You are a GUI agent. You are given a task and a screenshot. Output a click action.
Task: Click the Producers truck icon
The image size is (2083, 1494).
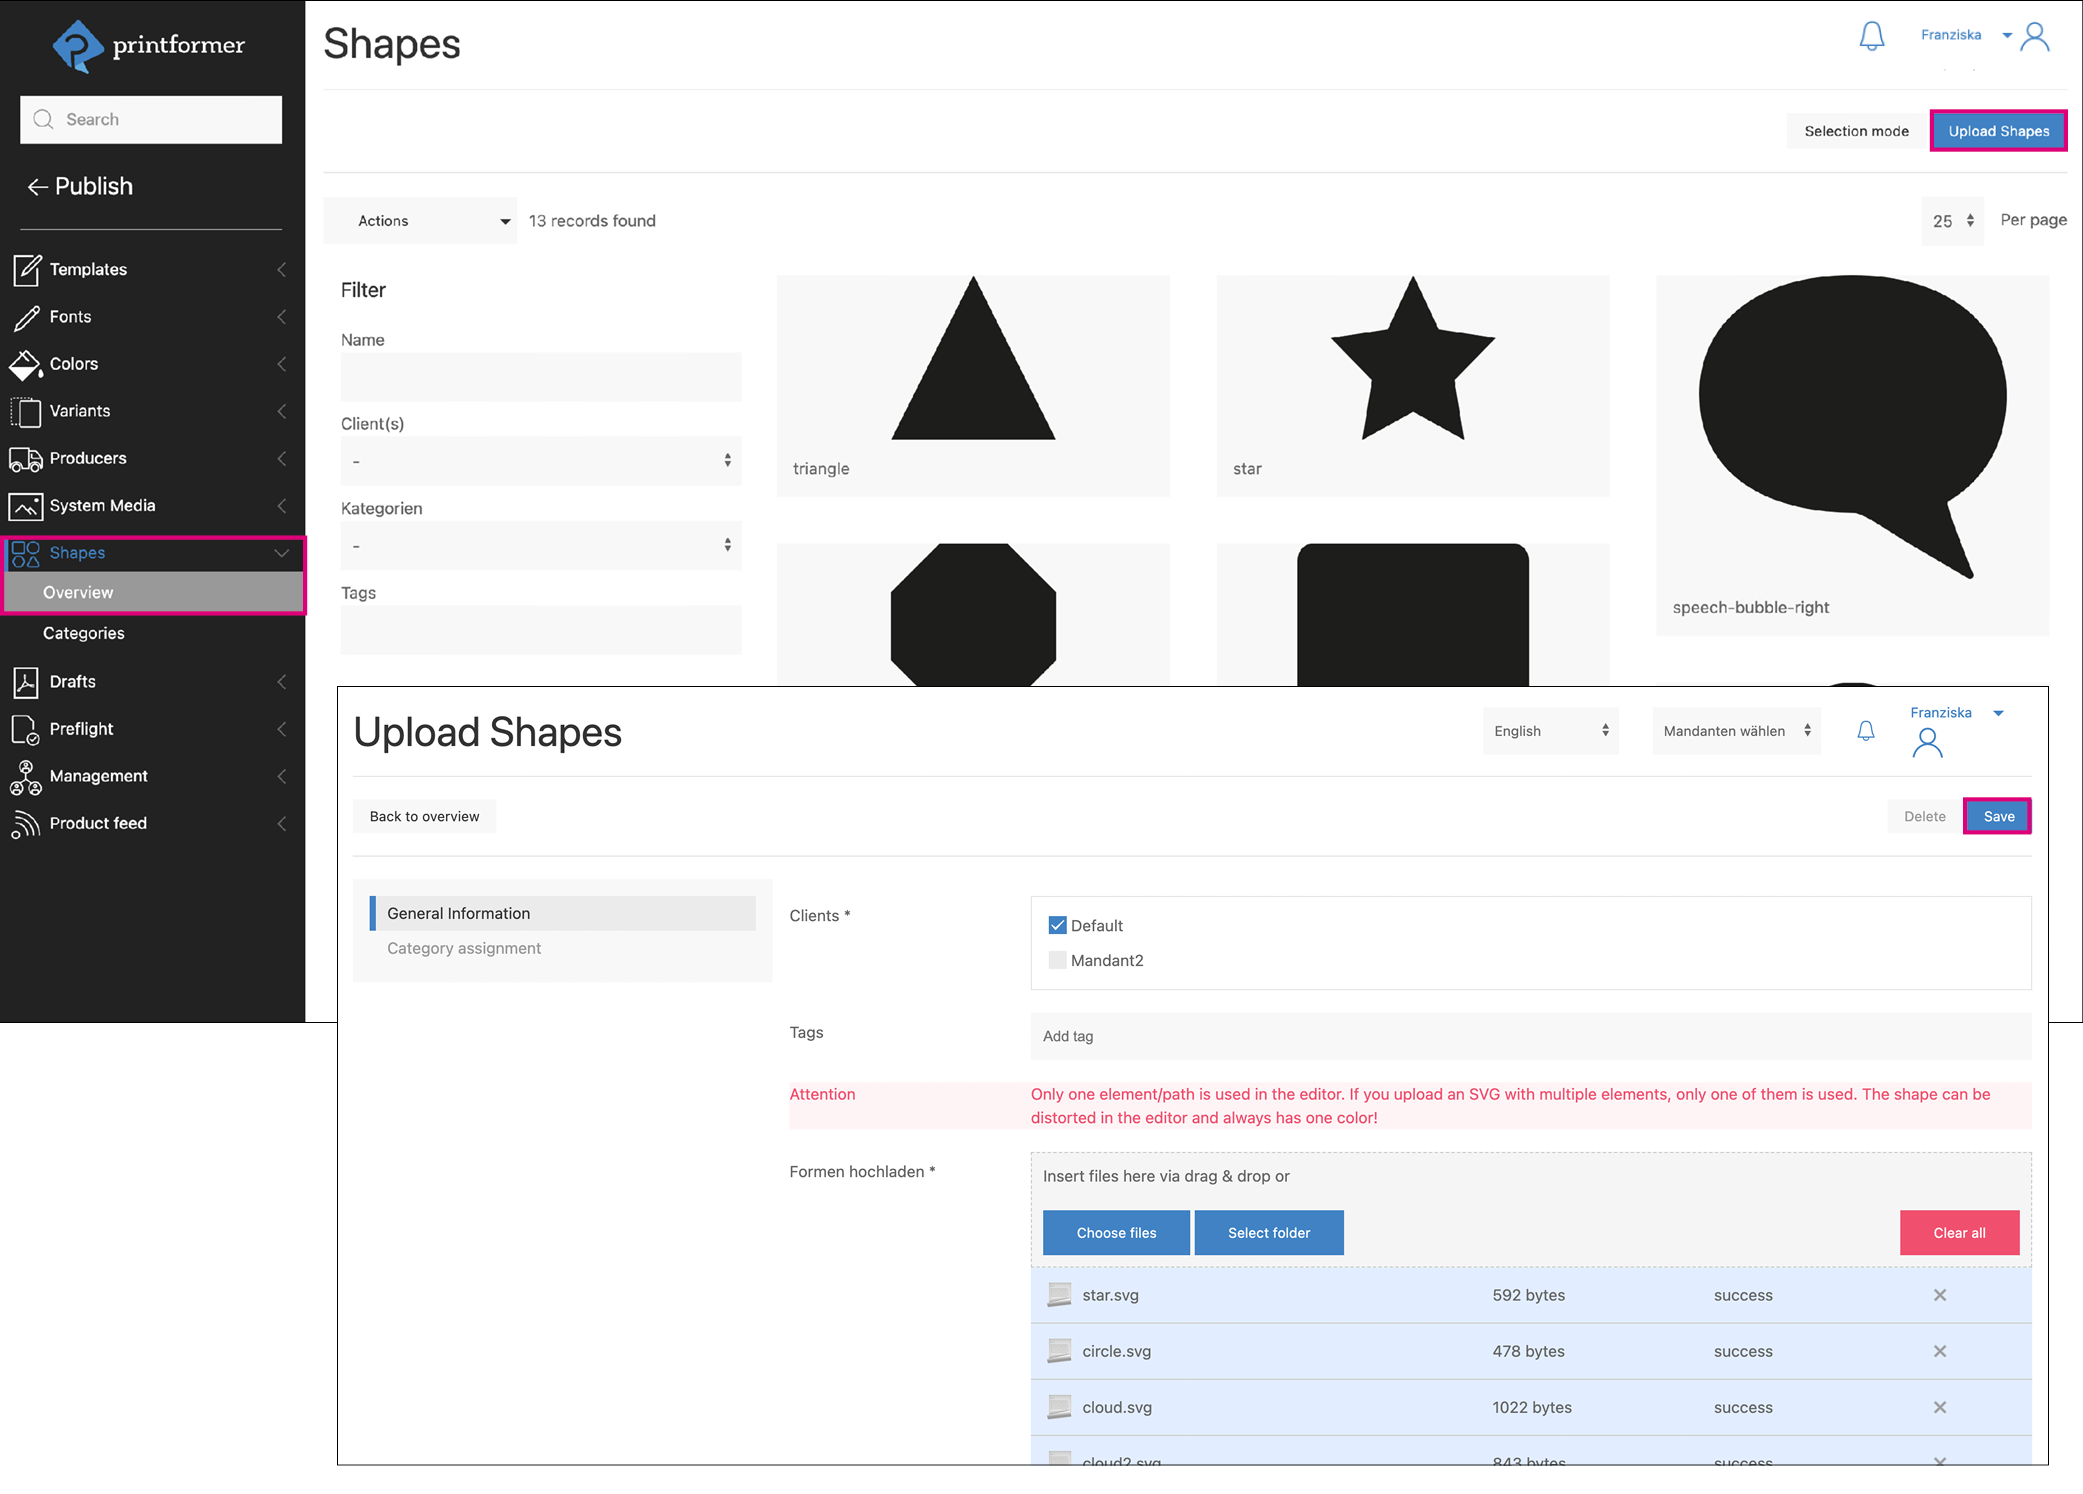click(26, 459)
